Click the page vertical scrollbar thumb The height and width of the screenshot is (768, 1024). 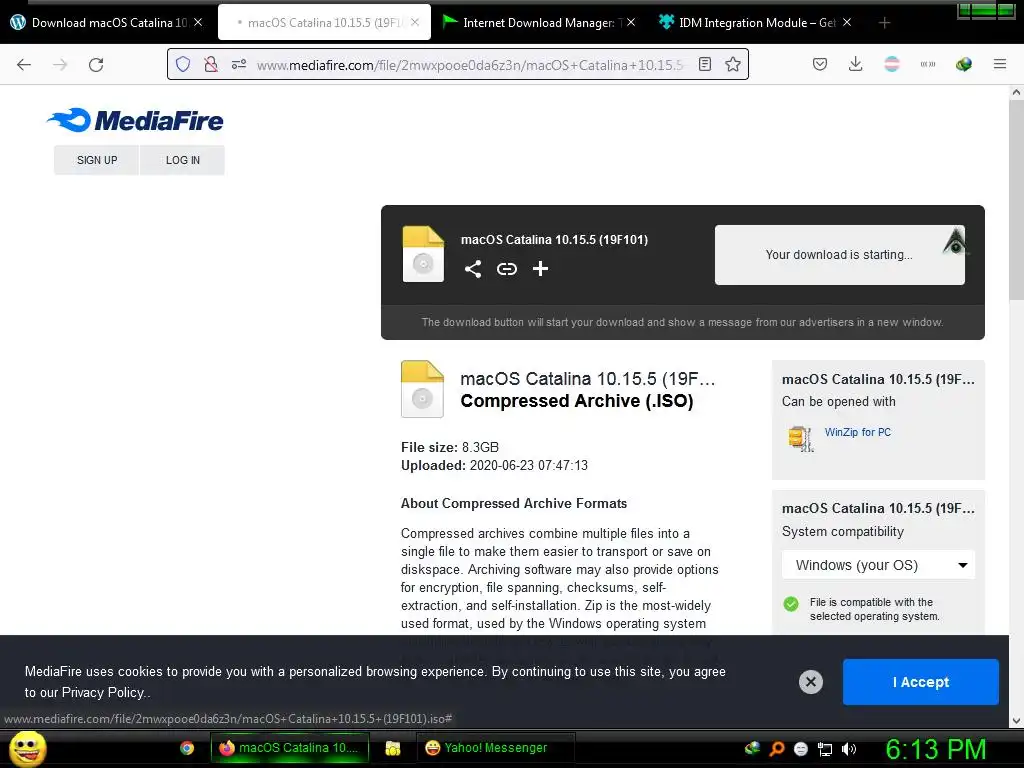coord(1016,202)
